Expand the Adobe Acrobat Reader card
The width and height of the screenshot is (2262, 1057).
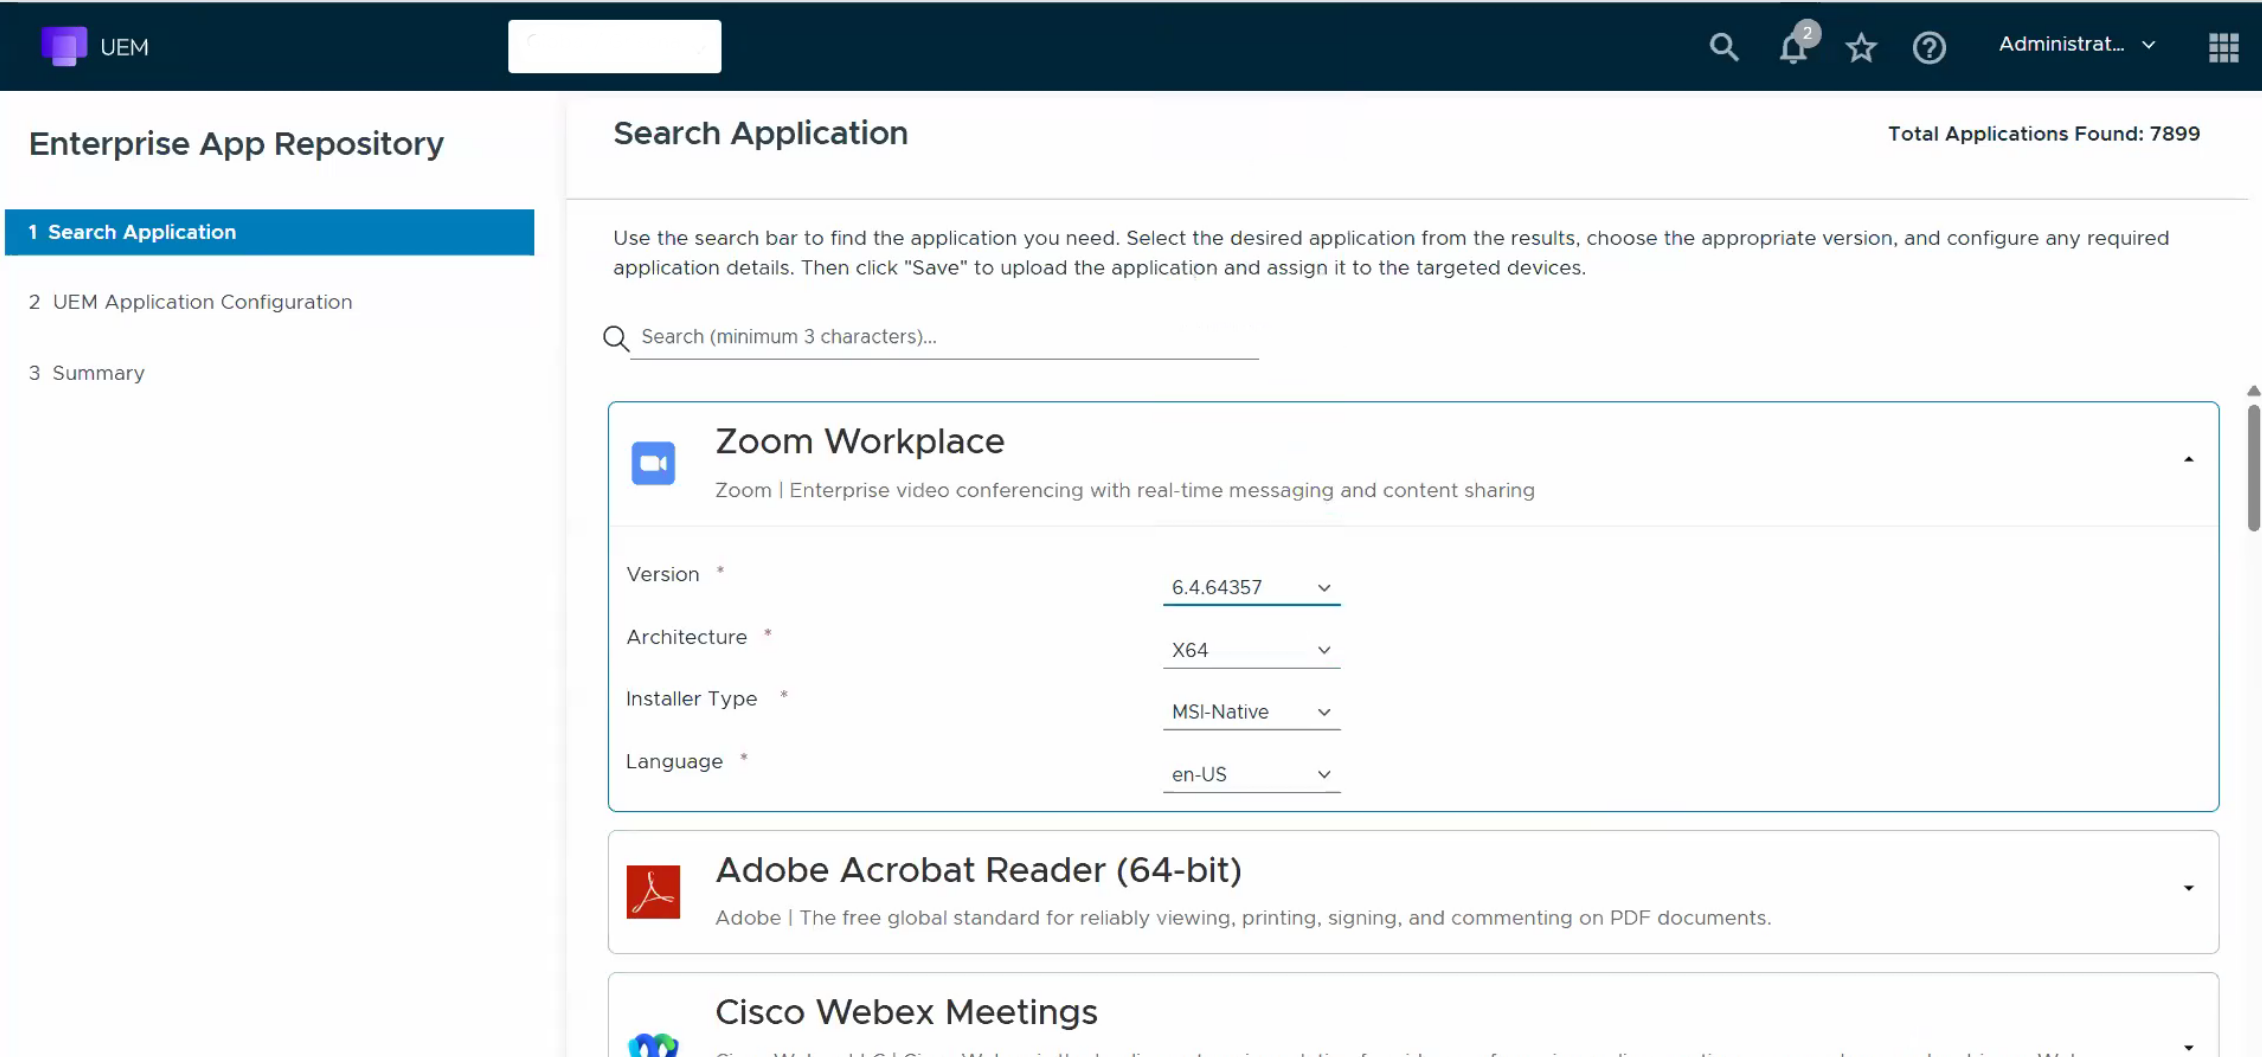click(x=2188, y=888)
